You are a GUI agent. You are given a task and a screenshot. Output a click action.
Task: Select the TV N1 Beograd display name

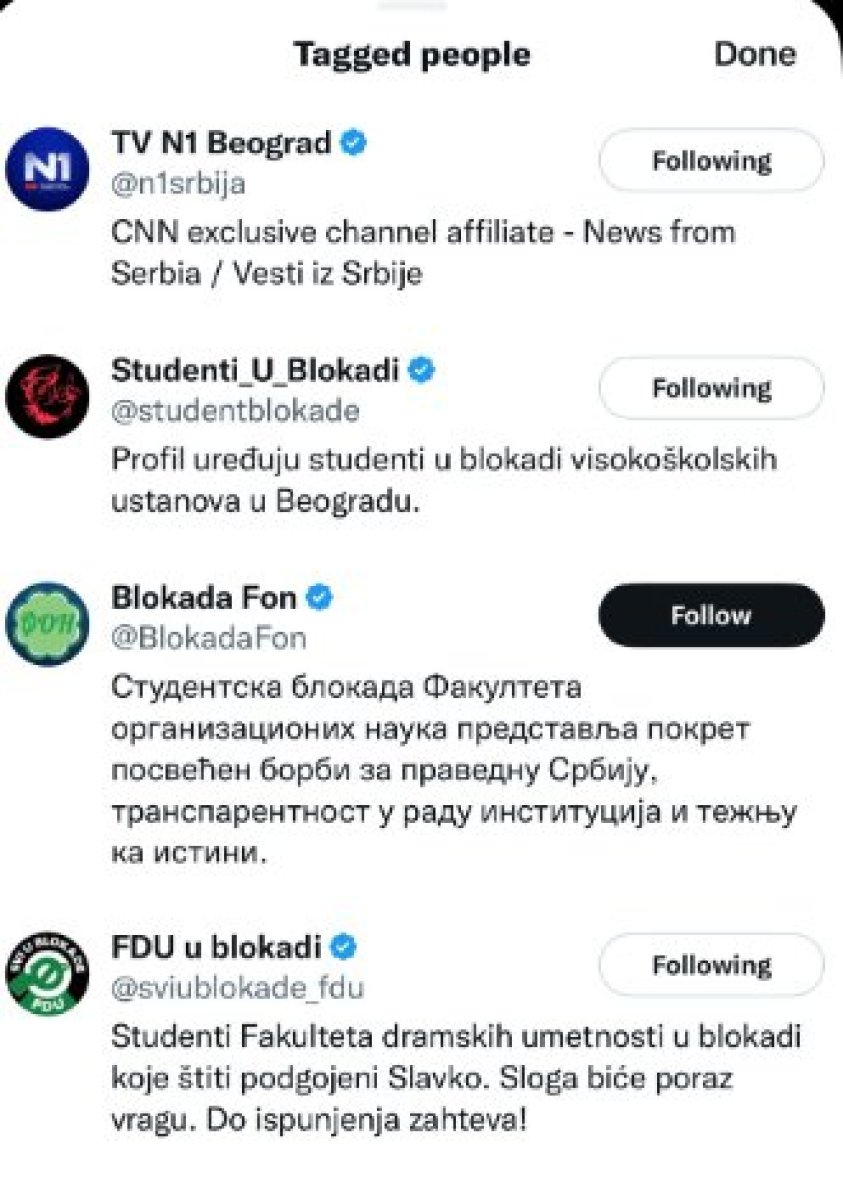tap(220, 144)
